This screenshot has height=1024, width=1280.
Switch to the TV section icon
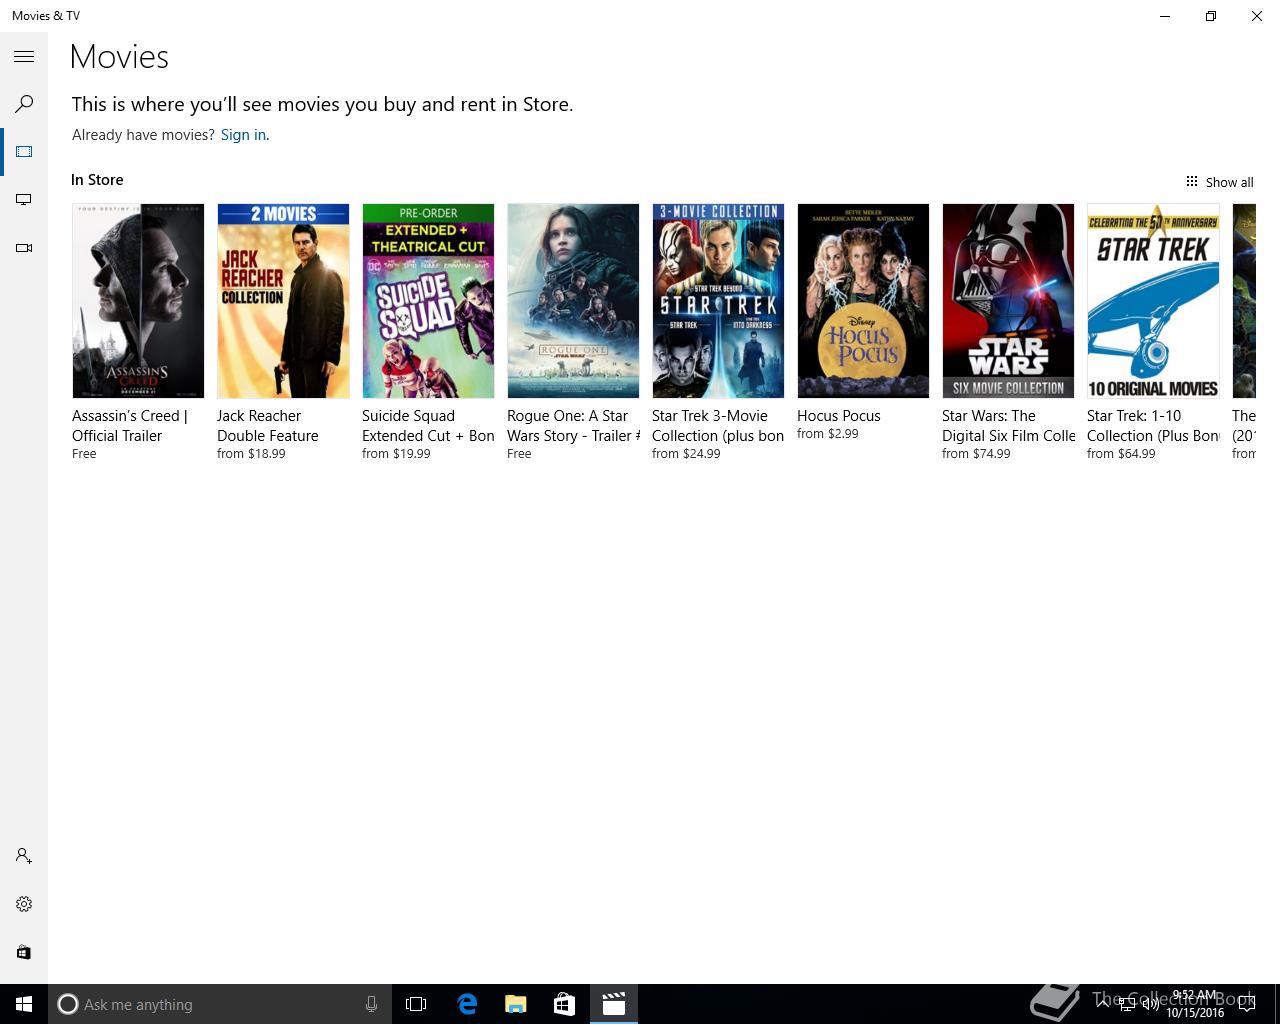pyautogui.click(x=24, y=200)
